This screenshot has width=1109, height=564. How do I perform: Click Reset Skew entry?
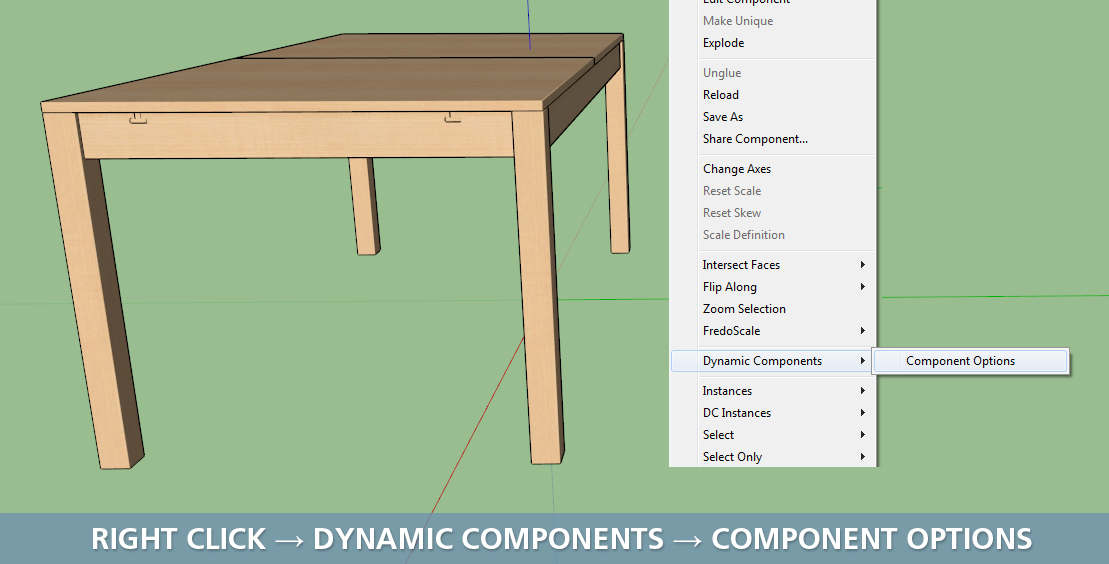[x=772, y=213]
